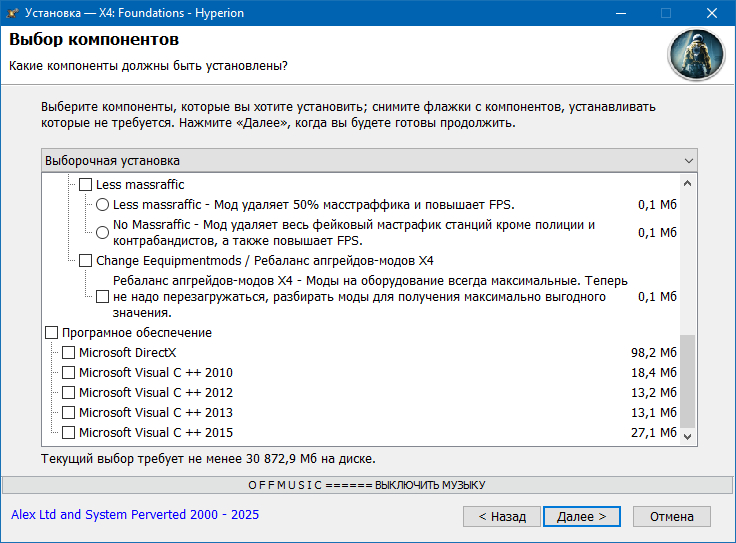Check the Ребаланс апгрейдов-модов X4 sub-option box
736x543 pixels.
click(102, 297)
